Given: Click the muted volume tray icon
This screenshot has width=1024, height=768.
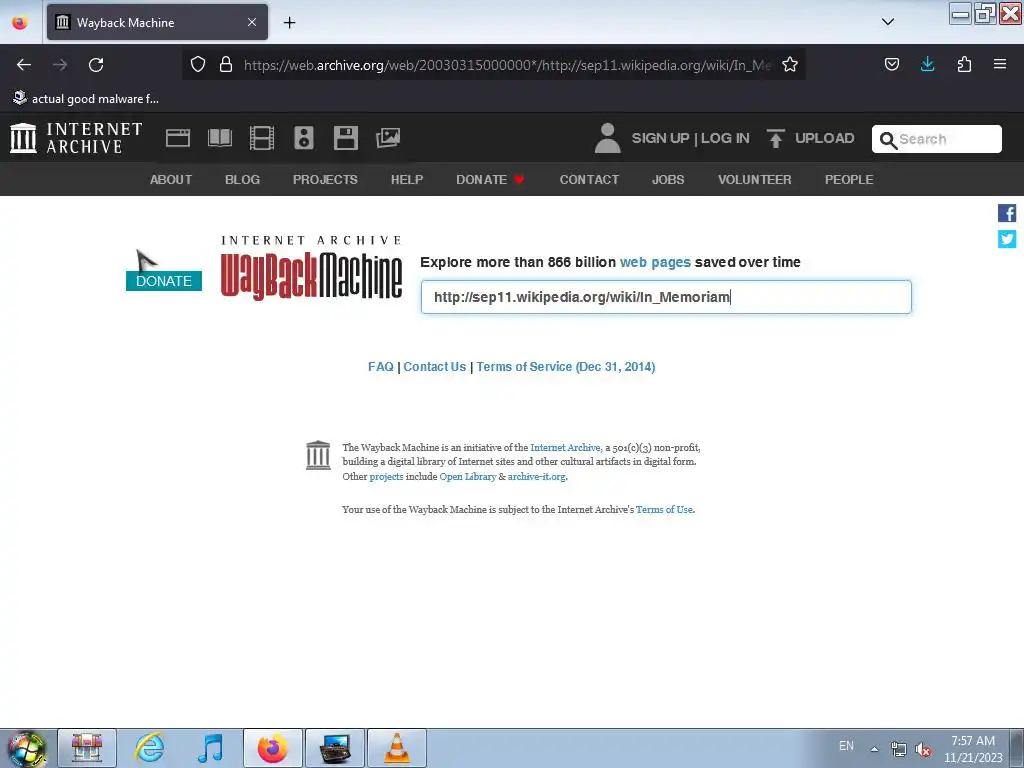Looking at the screenshot, I should pyautogui.click(x=922, y=749).
